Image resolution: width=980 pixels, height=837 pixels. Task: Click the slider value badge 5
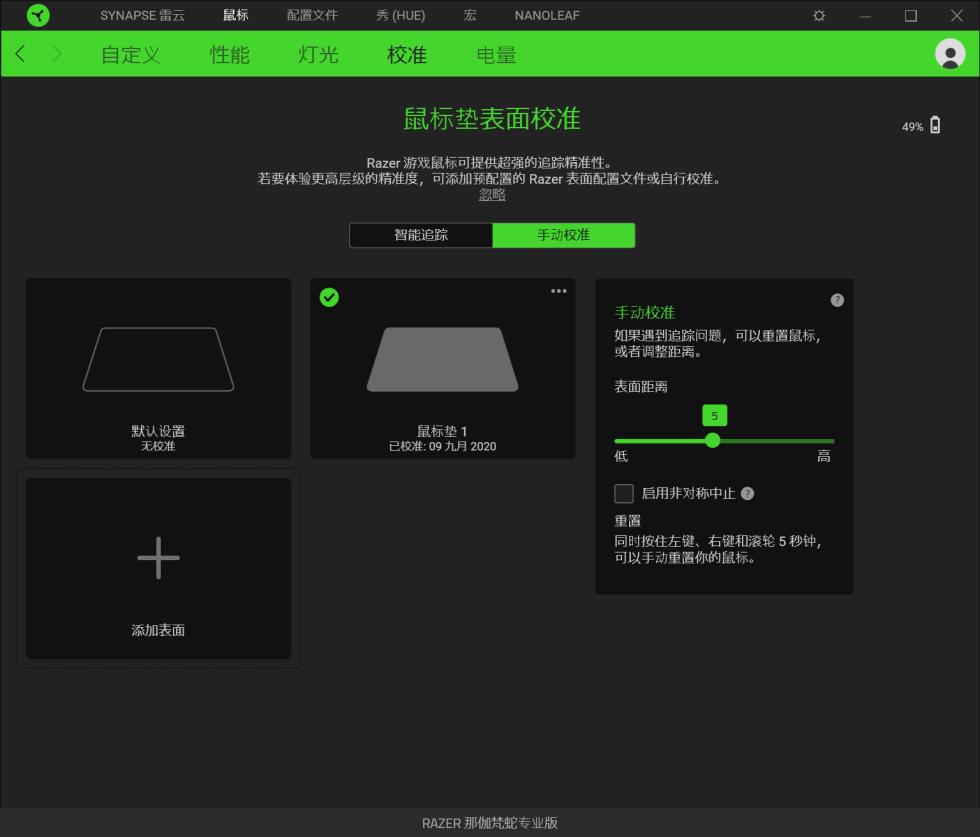tap(714, 416)
